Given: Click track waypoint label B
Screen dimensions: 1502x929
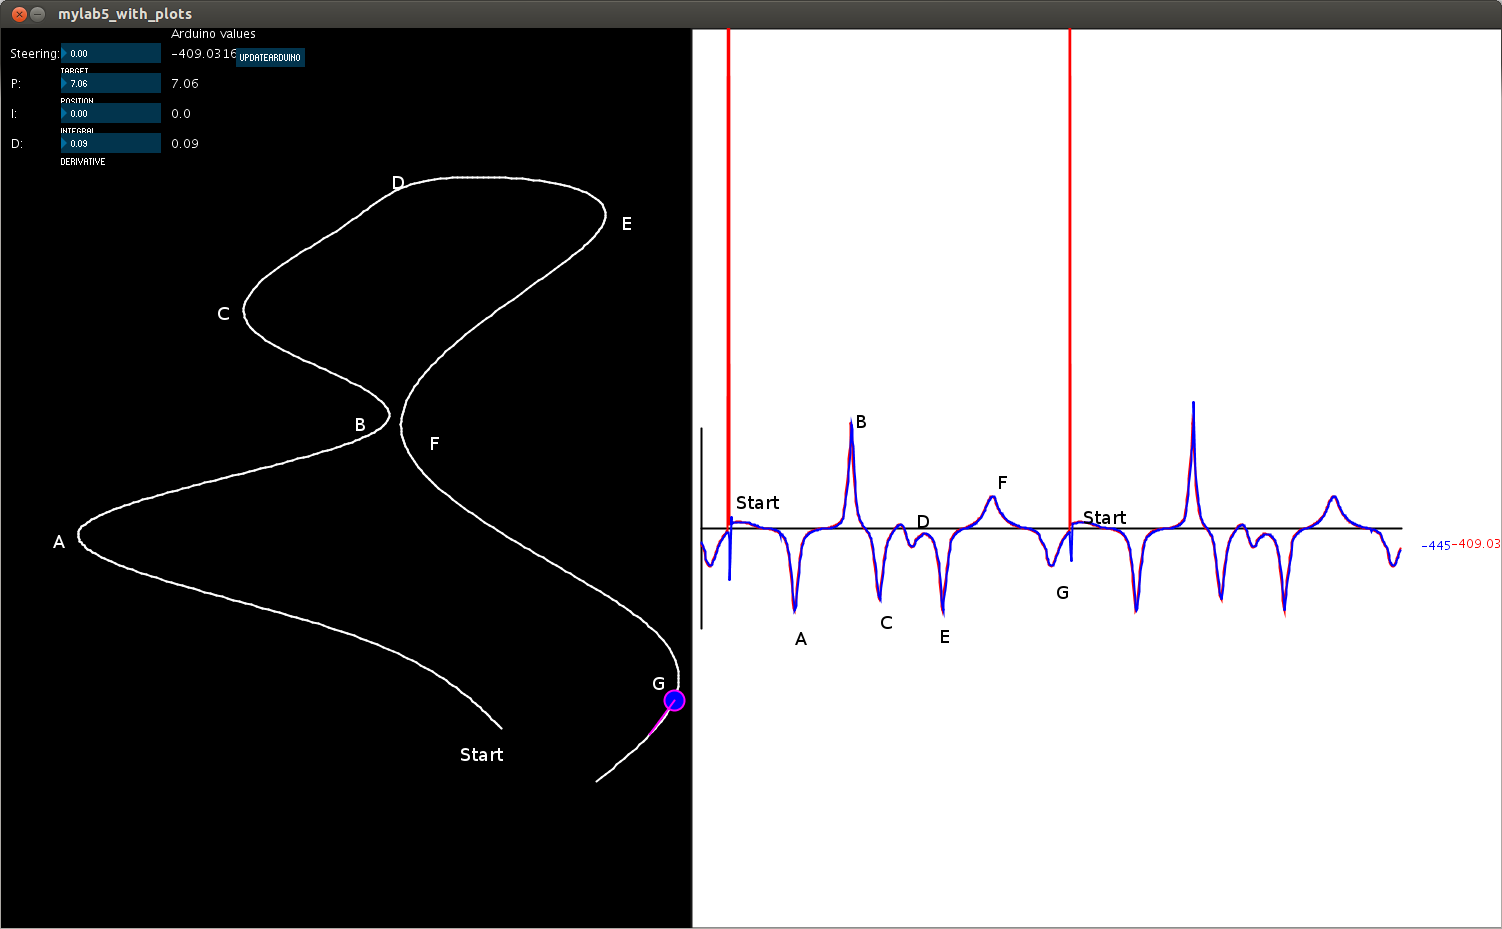Looking at the screenshot, I should click(x=360, y=425).
